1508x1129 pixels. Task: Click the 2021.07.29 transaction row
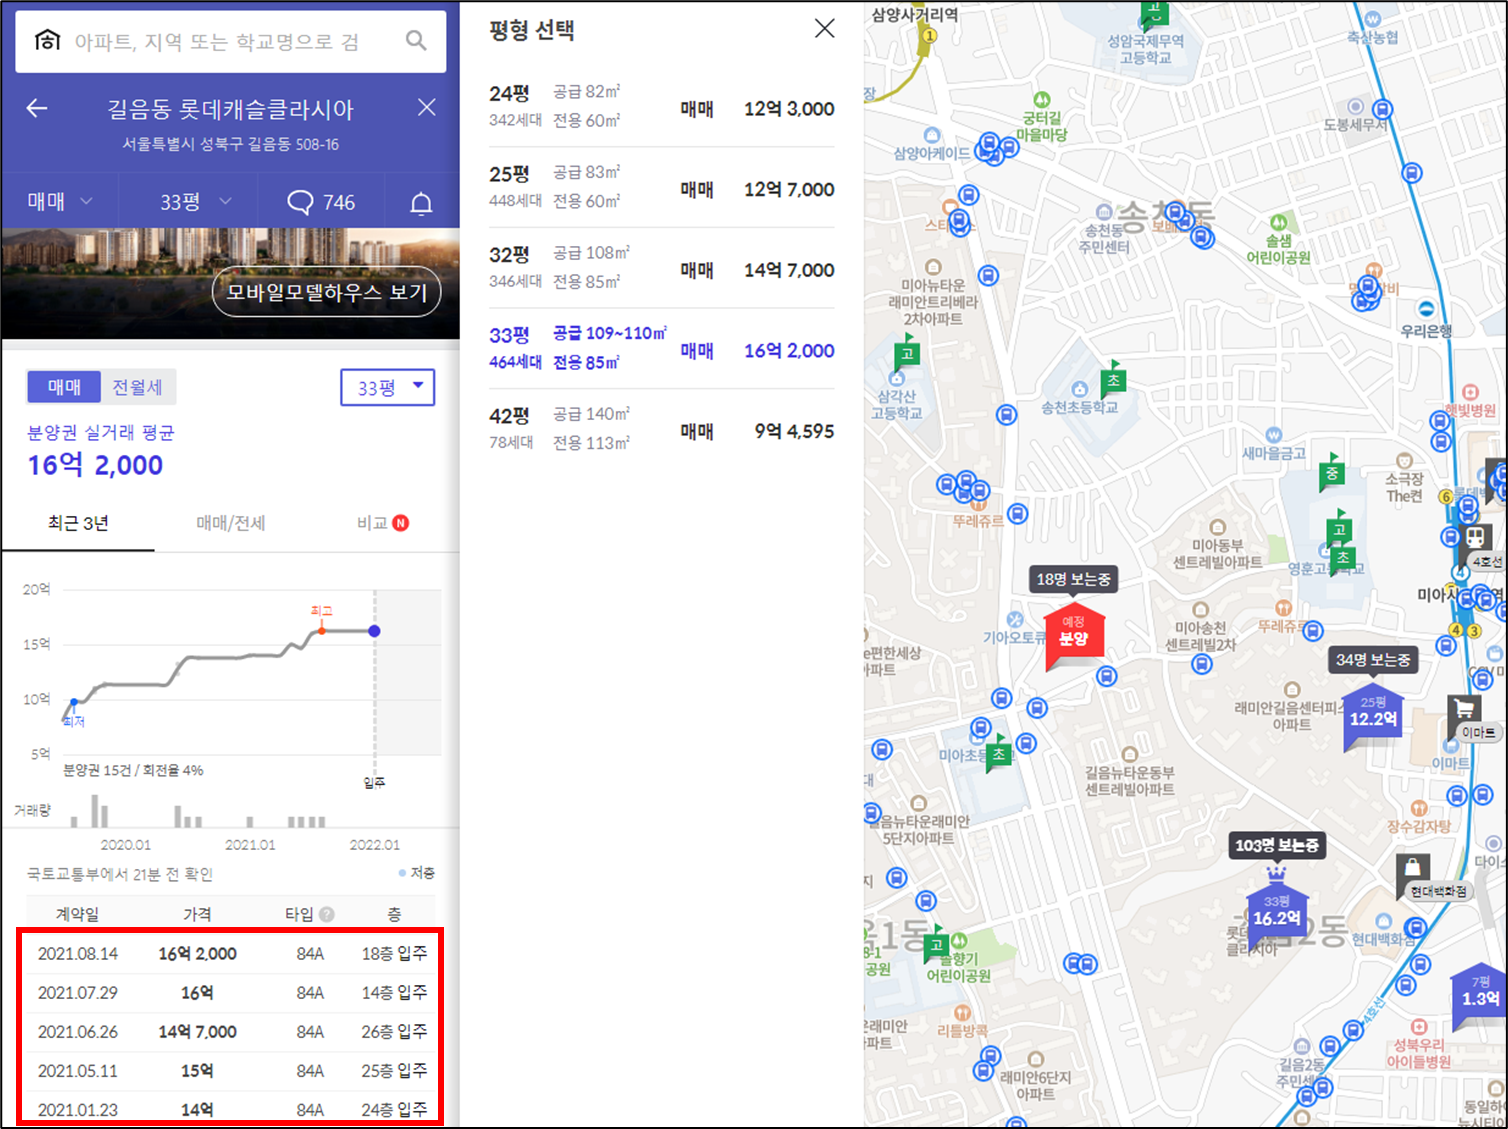pyautogui.click(x=232, y=992)
